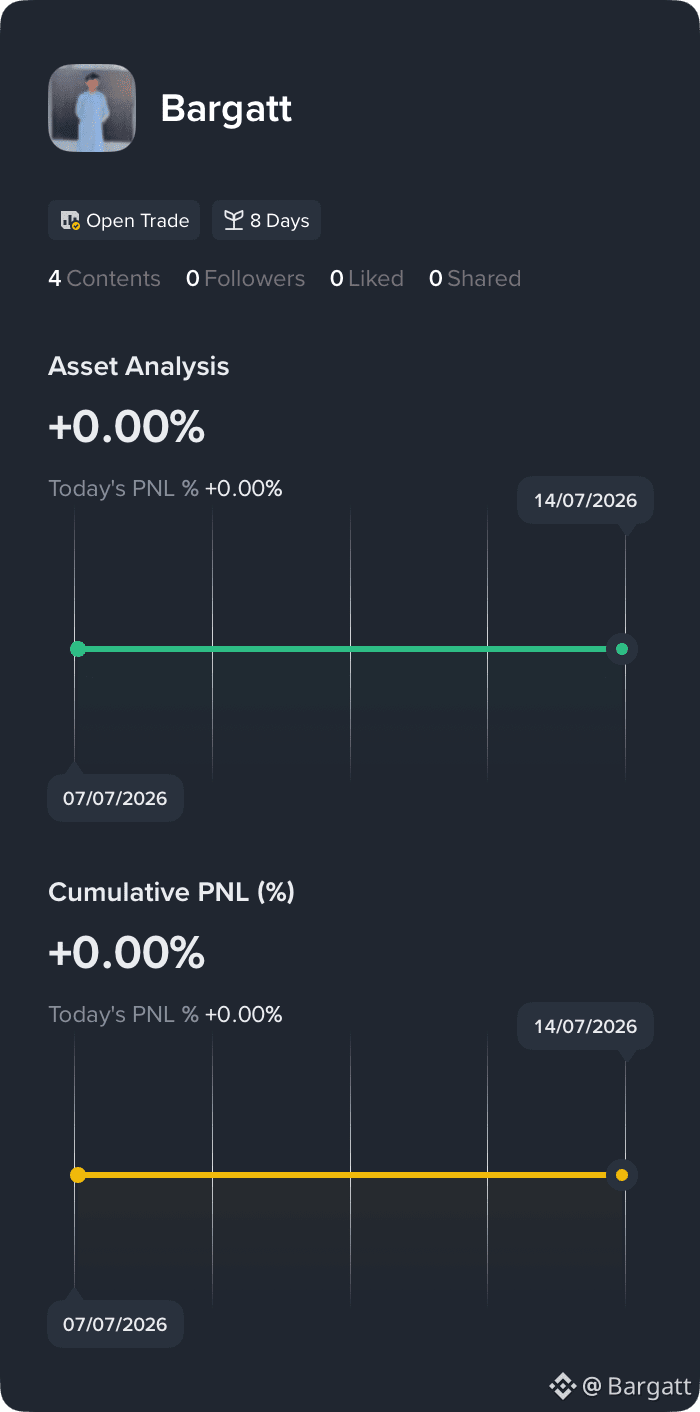Click 14/07/2026 tooltip on Asset Analysis chart
Screen dimensions: 700x1412
(585, 500)
